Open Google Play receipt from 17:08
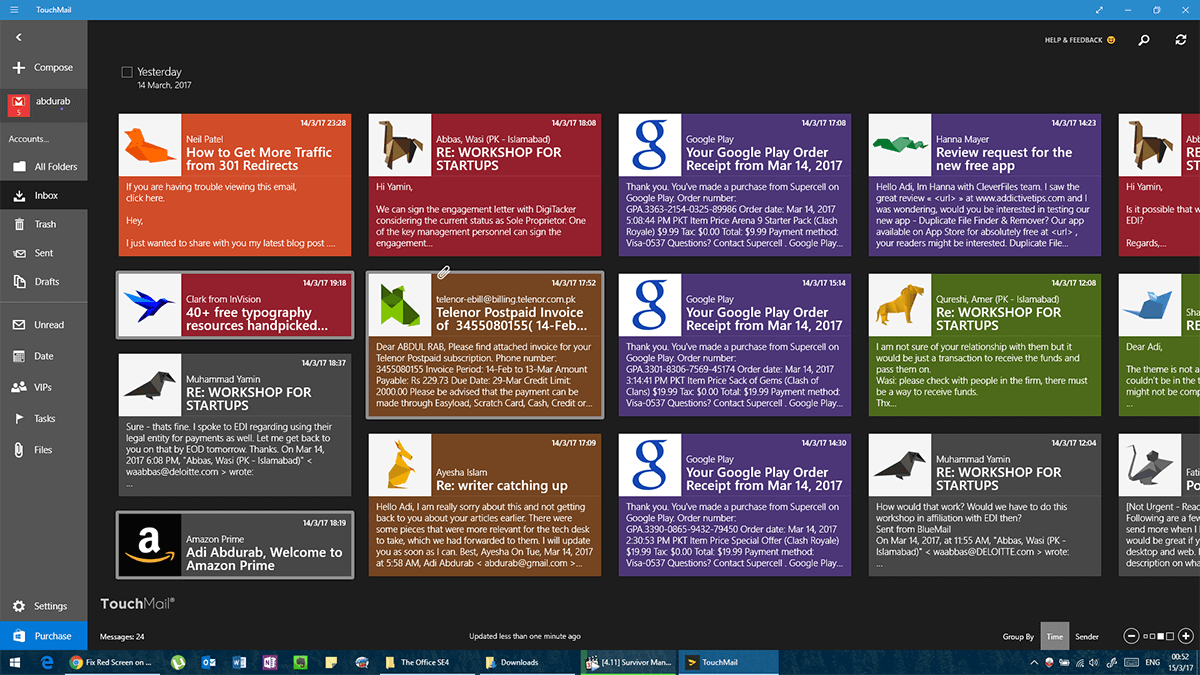The width and height of the screenshot is (1200, 675). (735, 185)
